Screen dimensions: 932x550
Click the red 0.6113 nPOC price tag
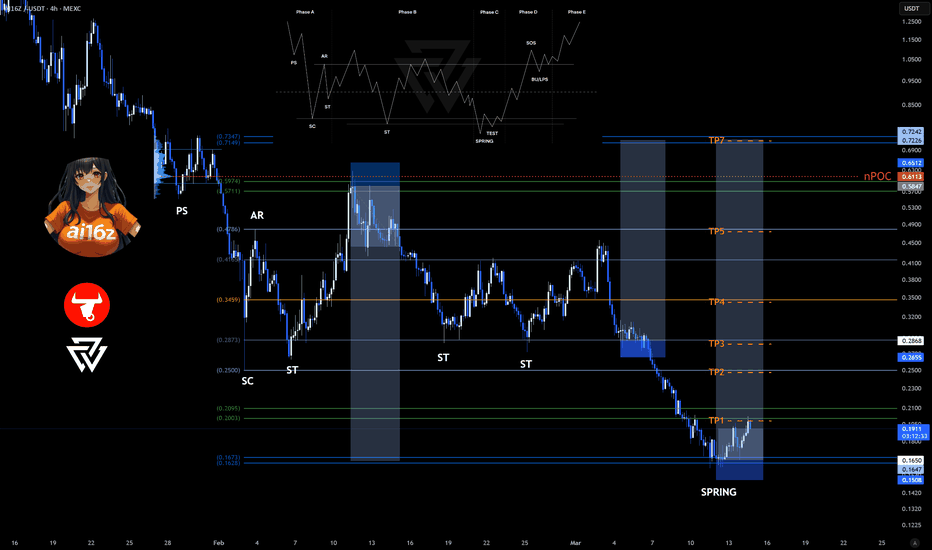pos(911,177)
